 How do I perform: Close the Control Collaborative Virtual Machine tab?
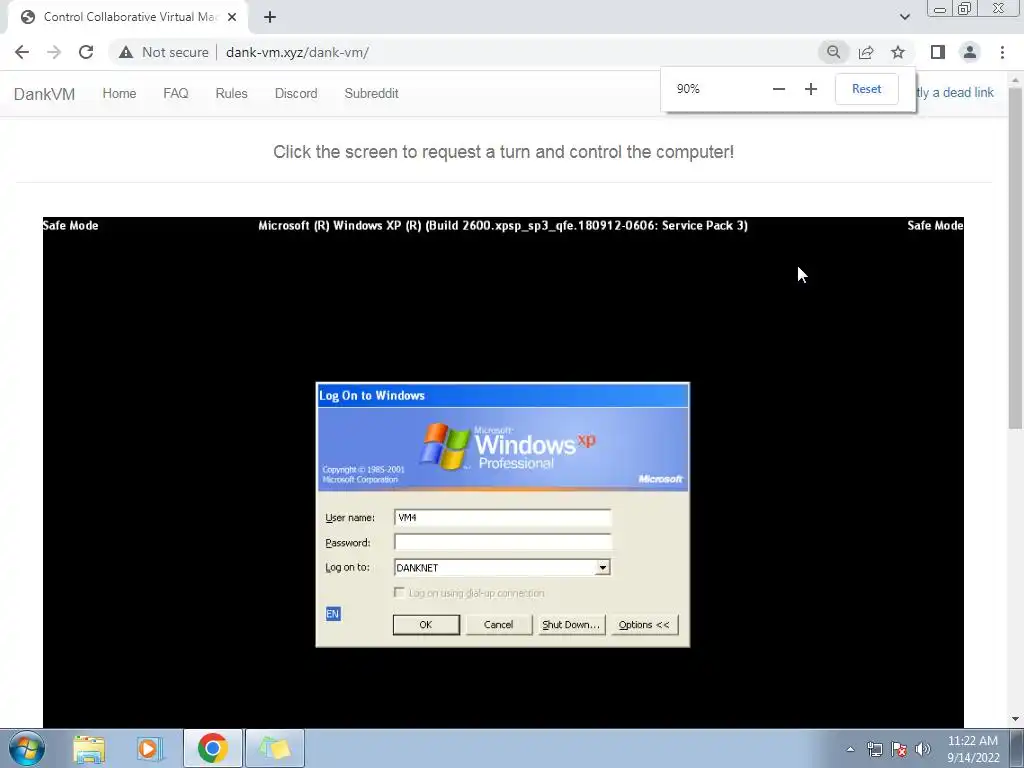[232, 17]
